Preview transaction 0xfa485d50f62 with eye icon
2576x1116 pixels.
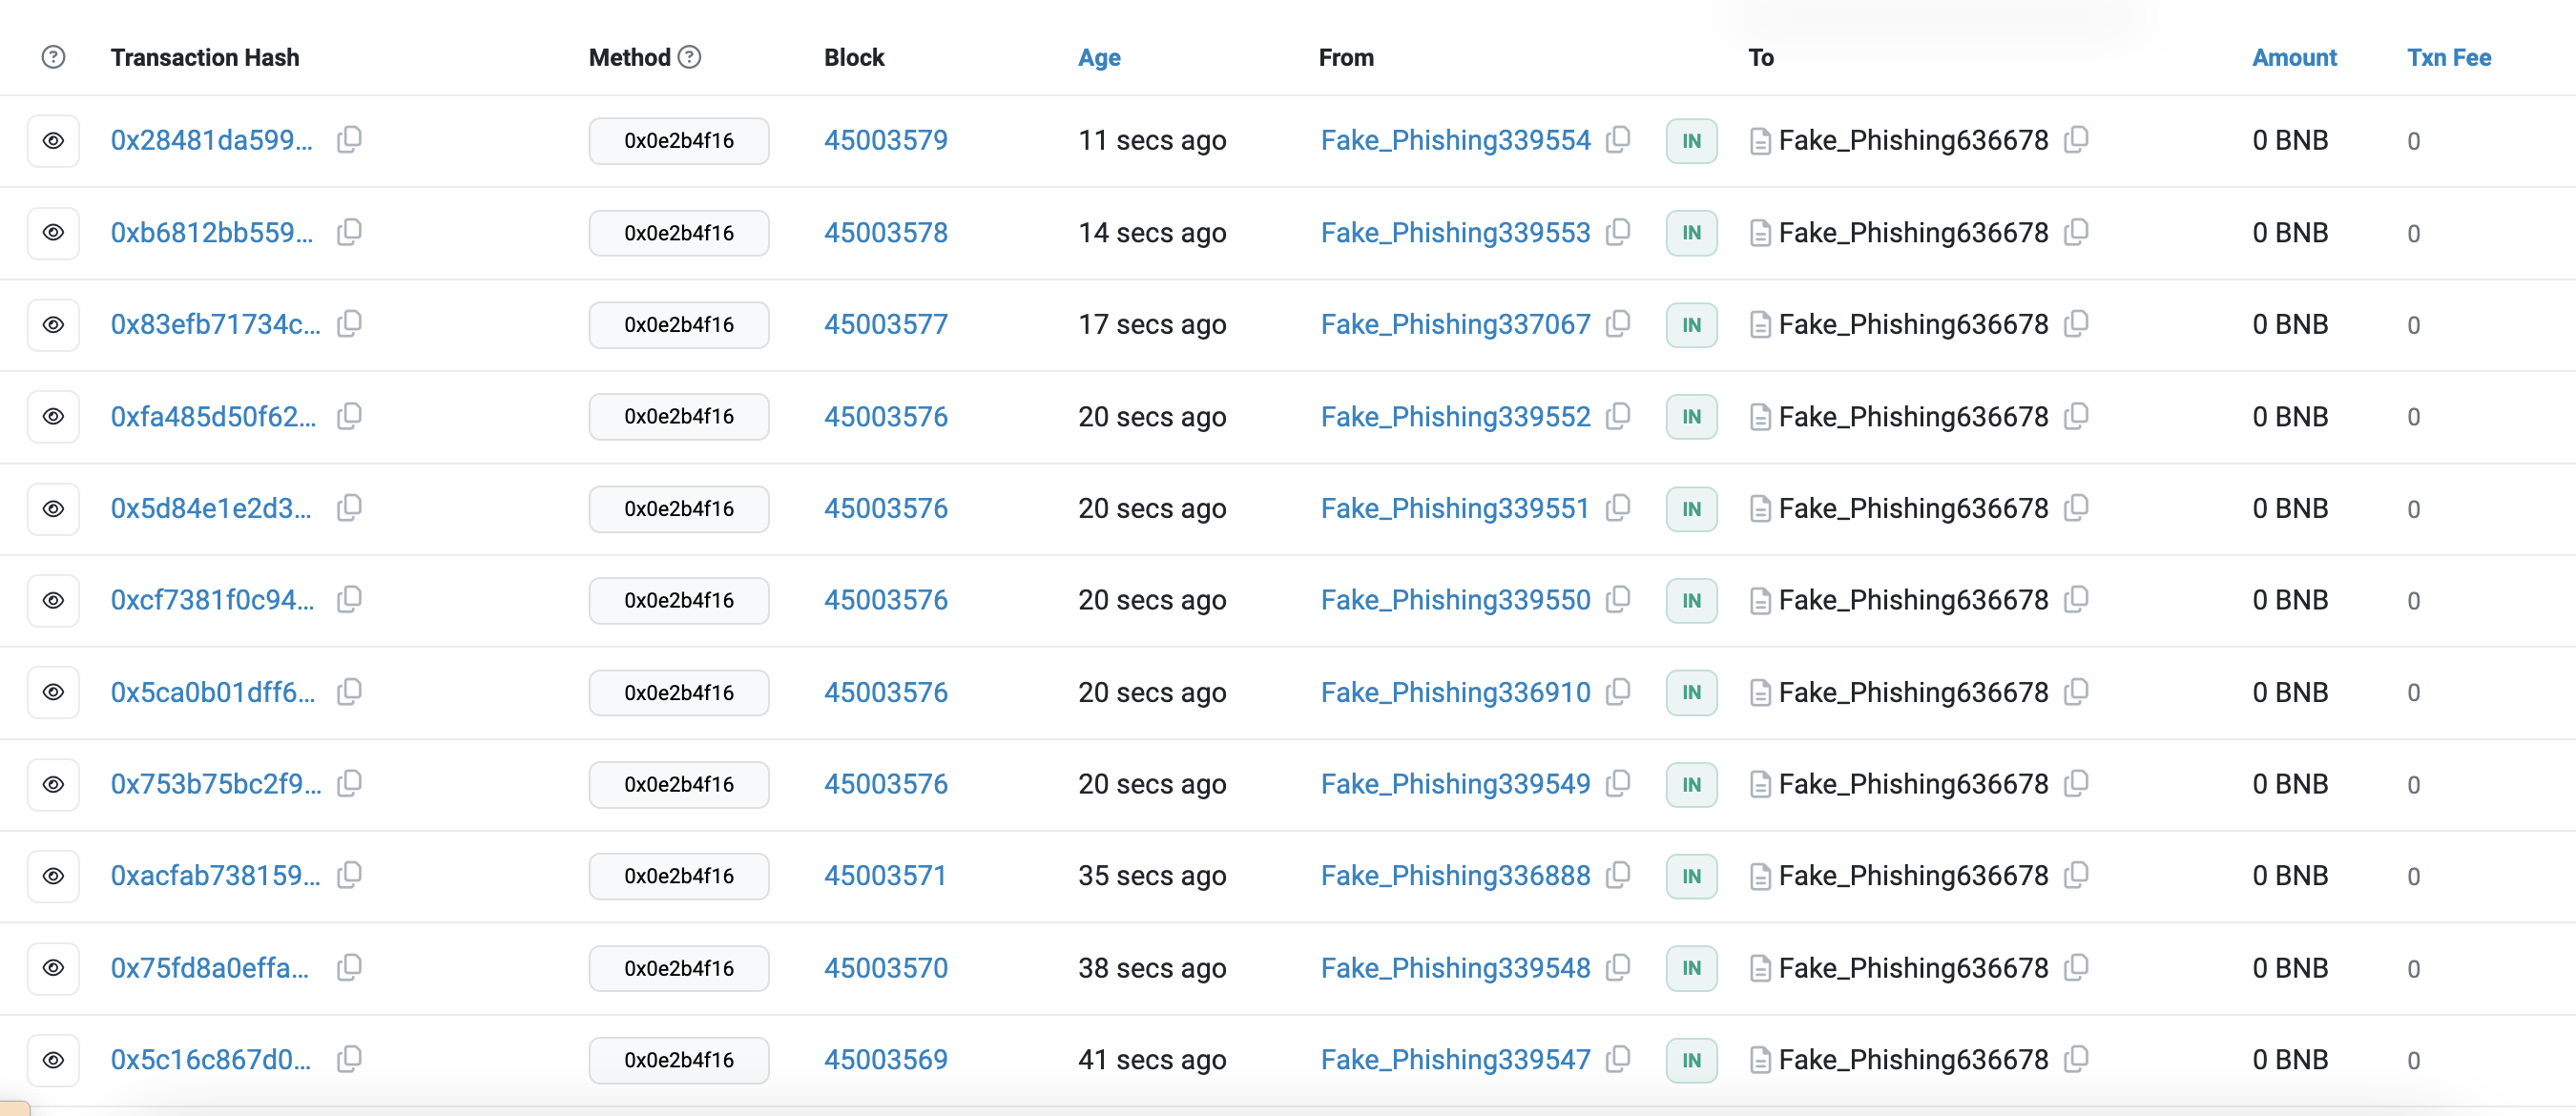pos(53,417)
